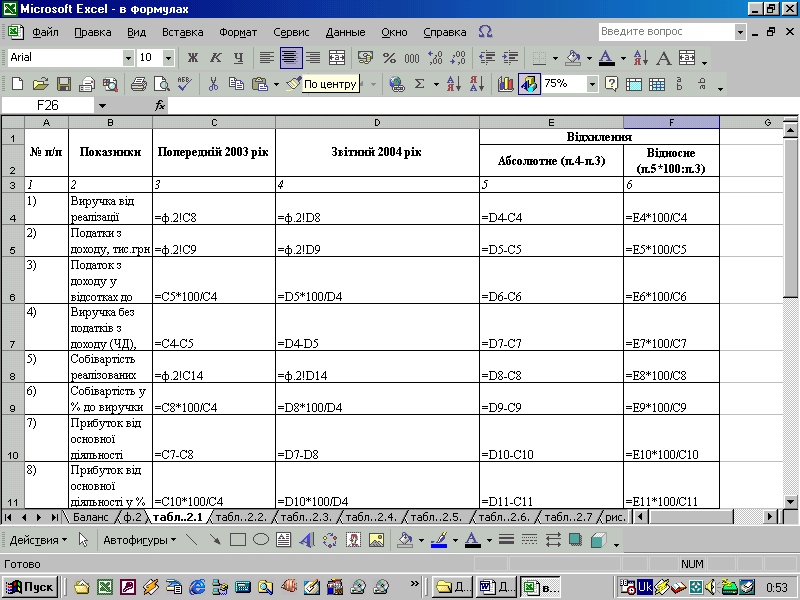Viewport: 800px width, 600px height.
Task: Click merge and center icon
Action: tap(337, 58)
